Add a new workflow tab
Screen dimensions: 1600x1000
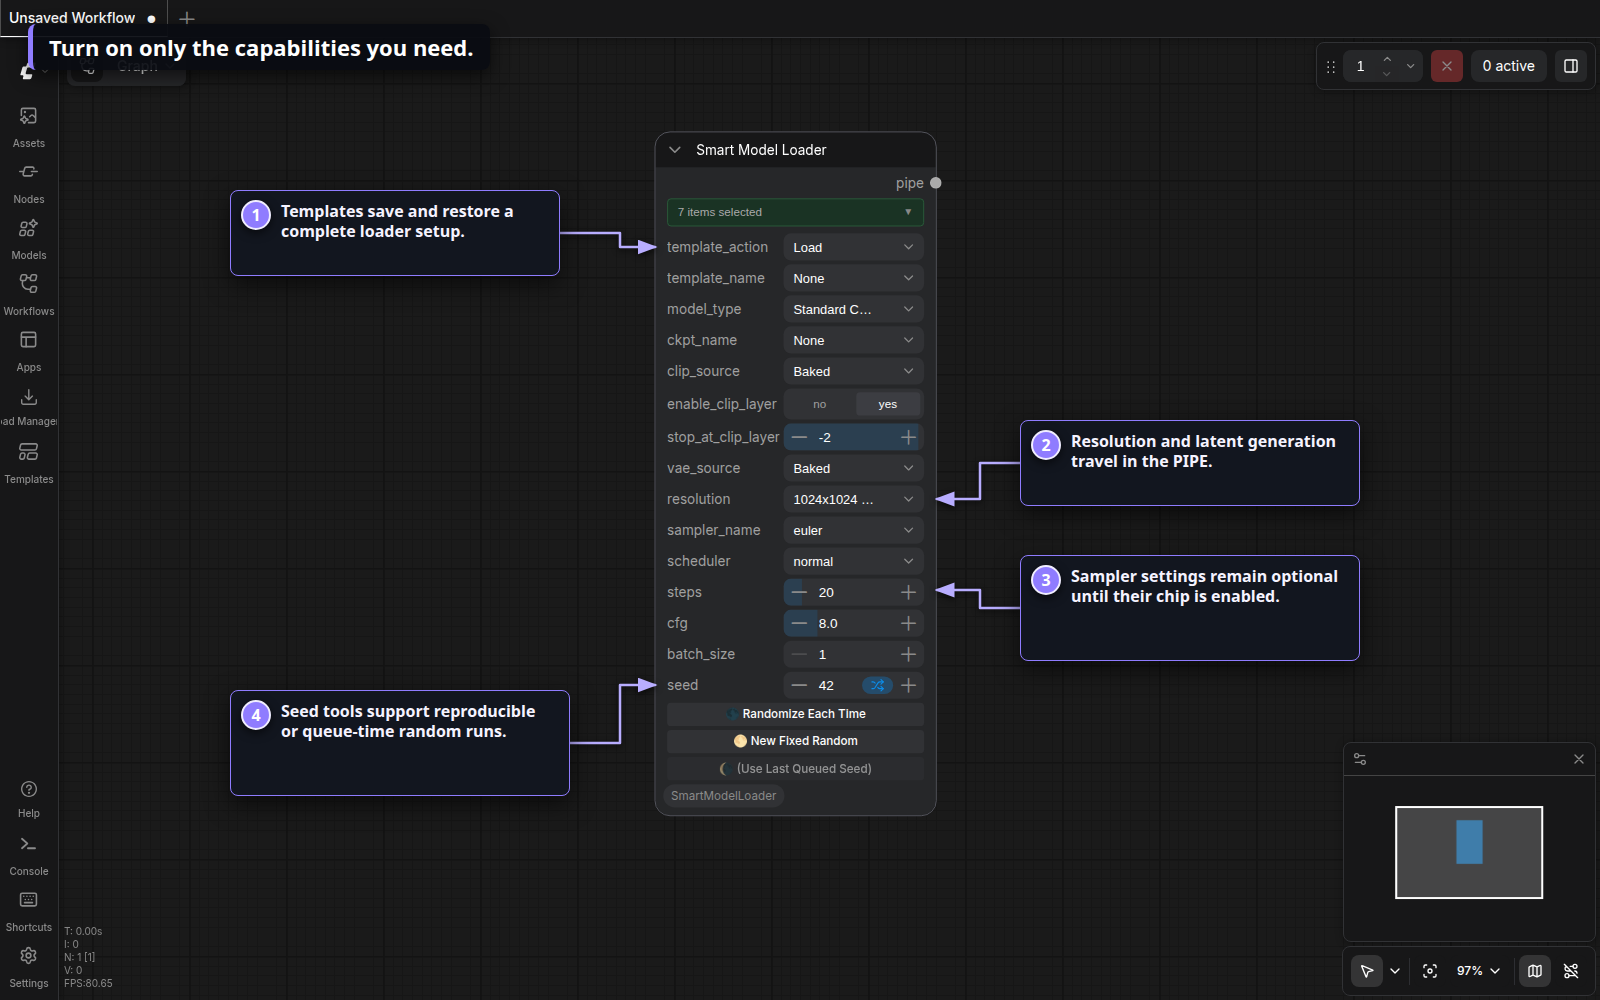(x=187, y=18)
